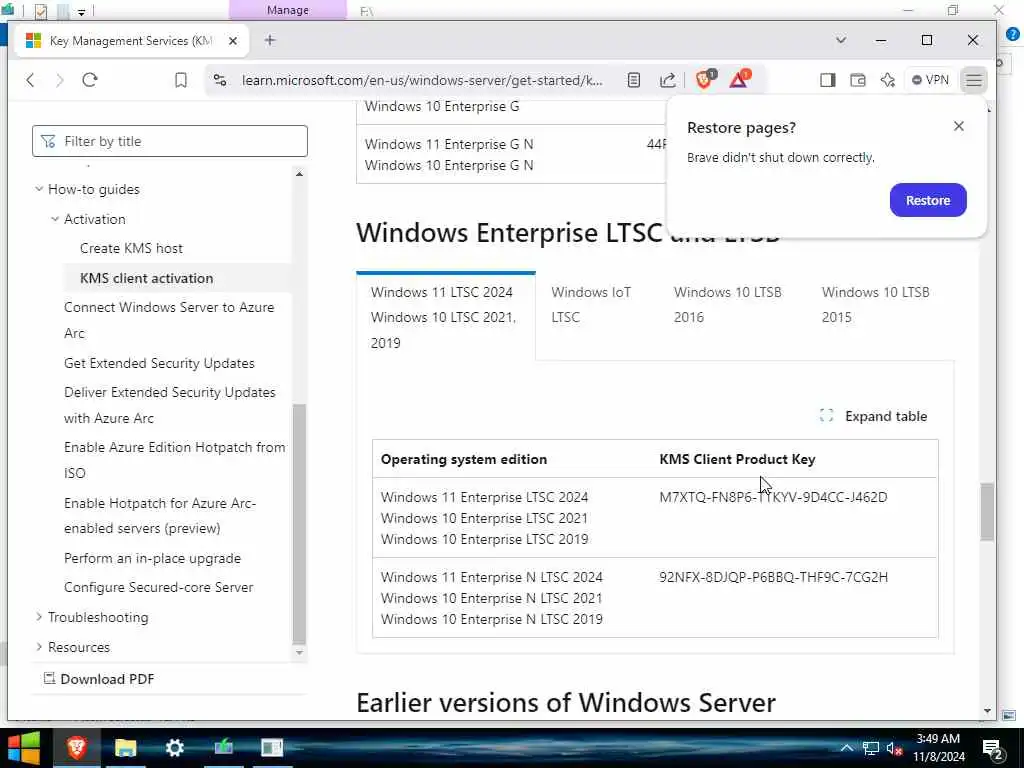The width and height of the screenshot is (1024, 768).
Task: Click Windows 11 Enterprise LTSC 2024 cell text
Action: point(484,497)
